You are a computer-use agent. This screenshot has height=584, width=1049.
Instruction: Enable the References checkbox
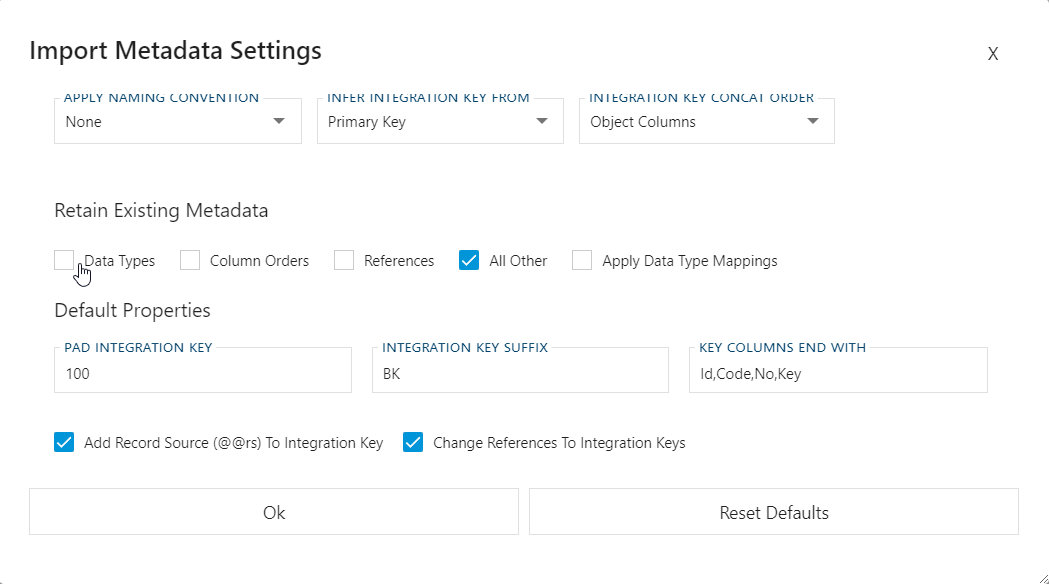tap(344, 259)
